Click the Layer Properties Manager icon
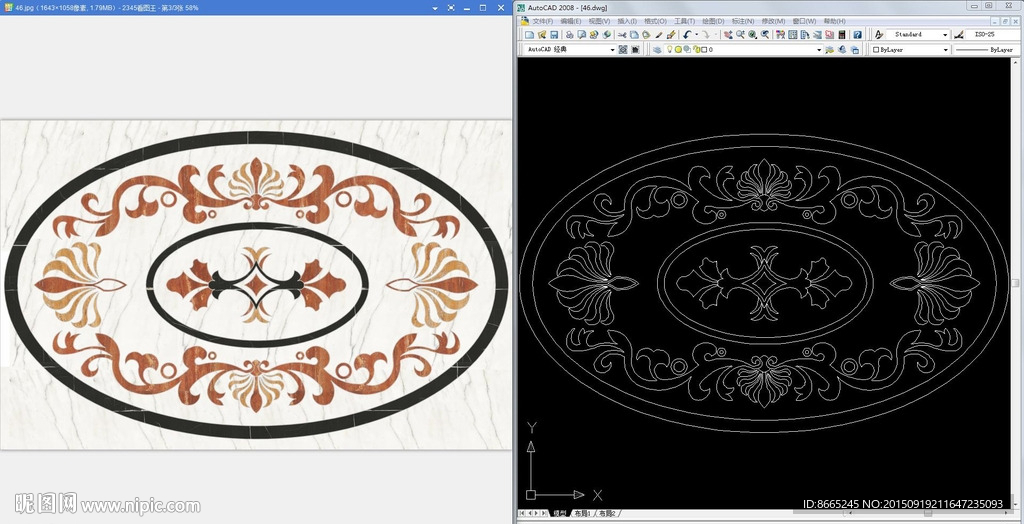This screenshot has height=524, width=1024. (x=655, y=49)
